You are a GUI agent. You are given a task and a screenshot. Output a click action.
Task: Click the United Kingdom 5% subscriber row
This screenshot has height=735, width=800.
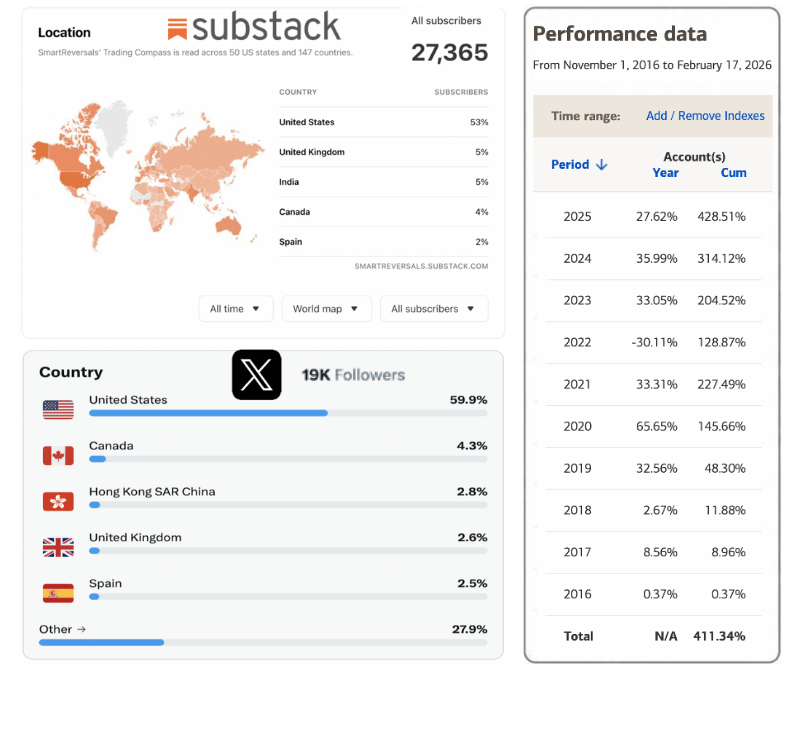click(383, 152)
